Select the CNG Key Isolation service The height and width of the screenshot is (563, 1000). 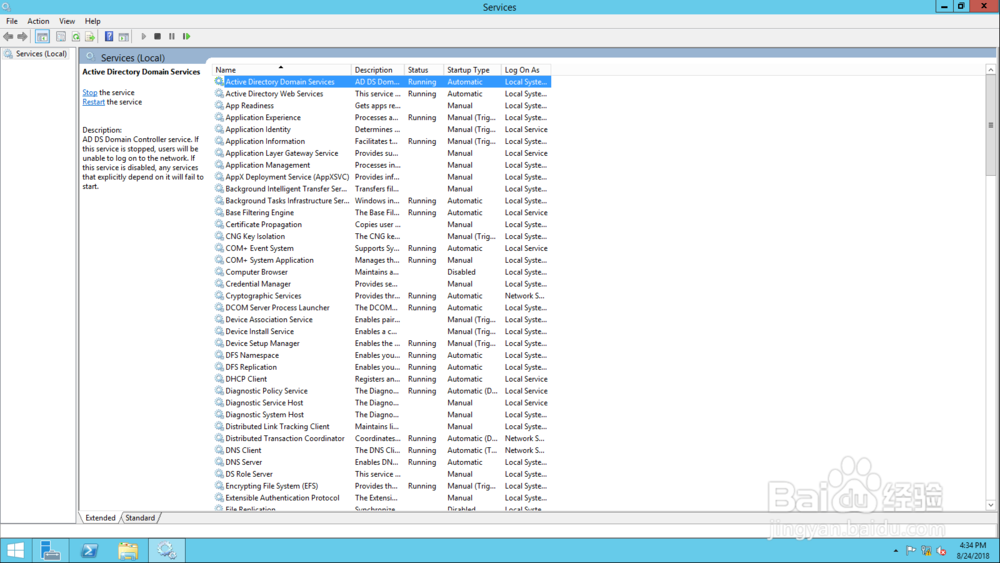tap(382, 237)
